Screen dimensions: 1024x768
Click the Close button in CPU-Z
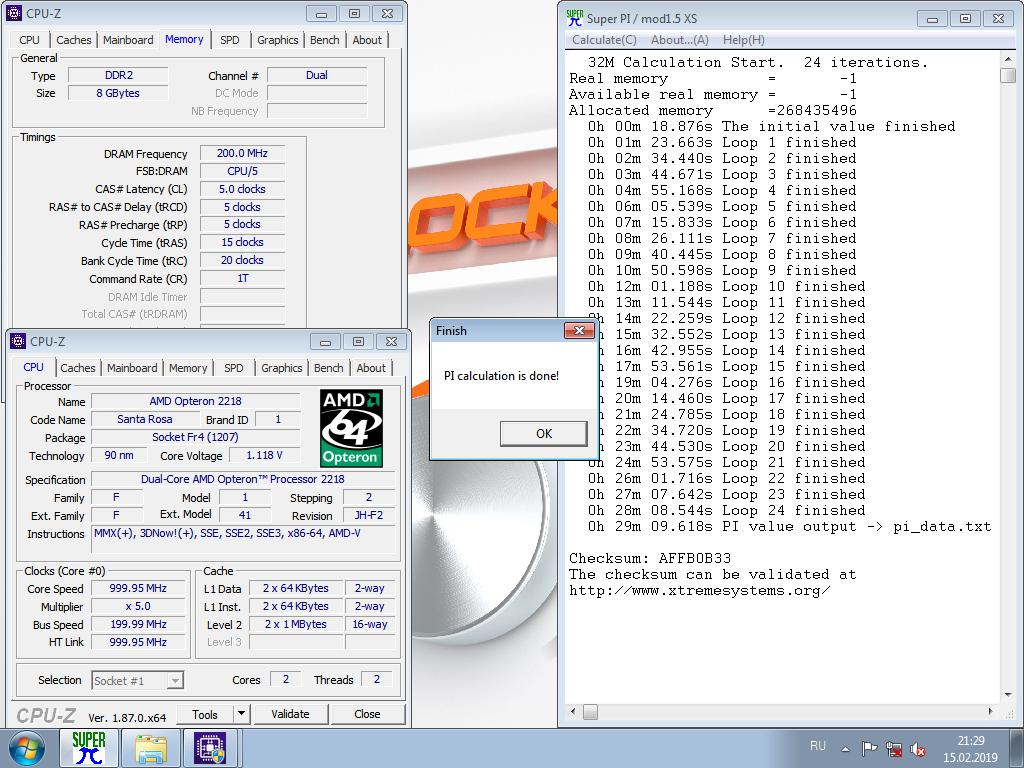[x=367, y=714]
